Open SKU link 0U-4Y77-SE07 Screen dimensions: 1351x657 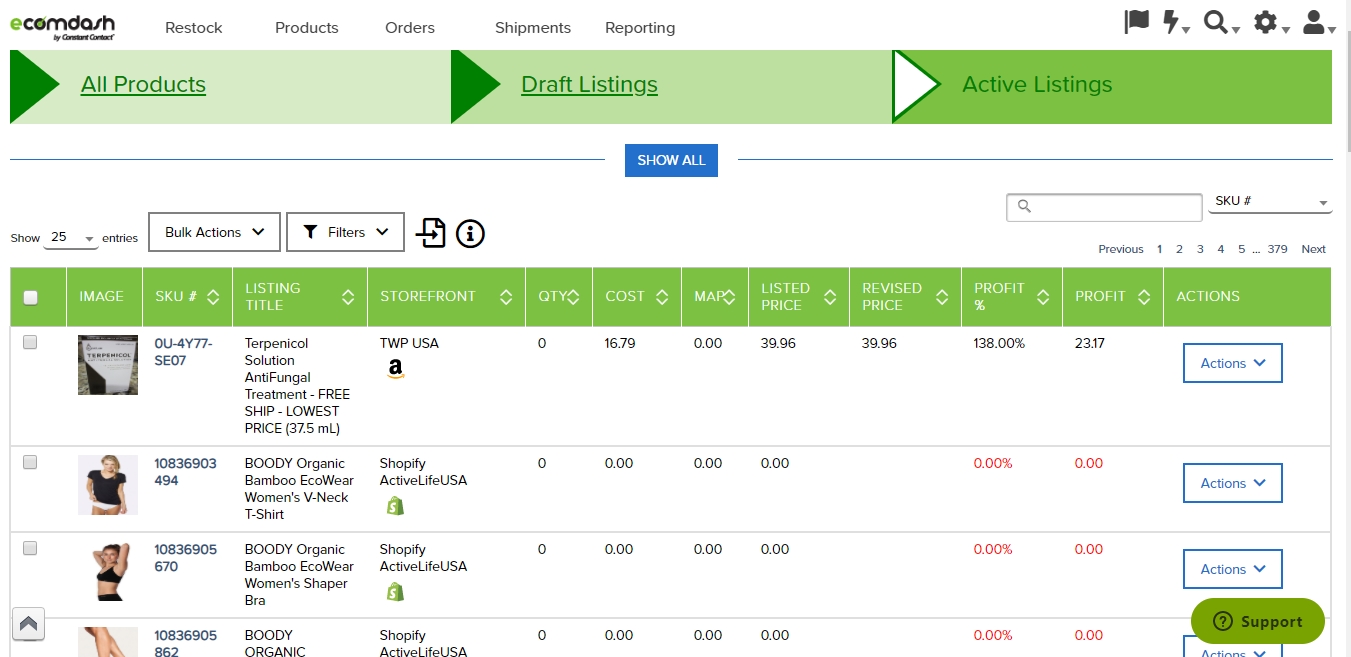coord(183,351)
